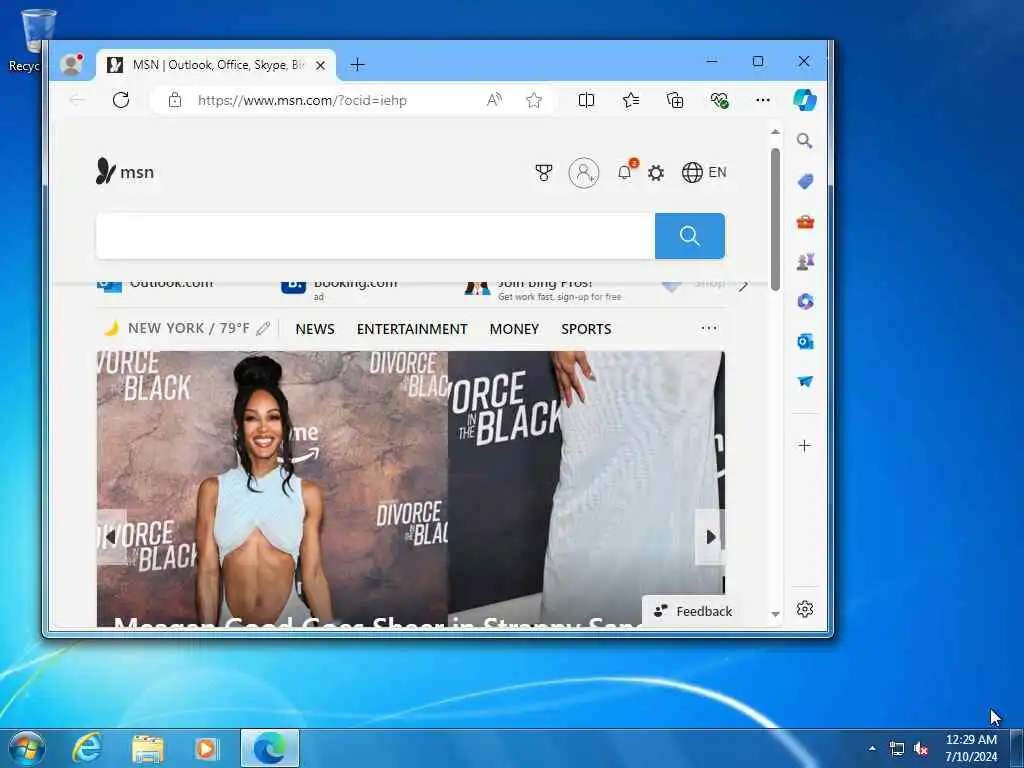Open a new browser tab

(x=357, y=65)
